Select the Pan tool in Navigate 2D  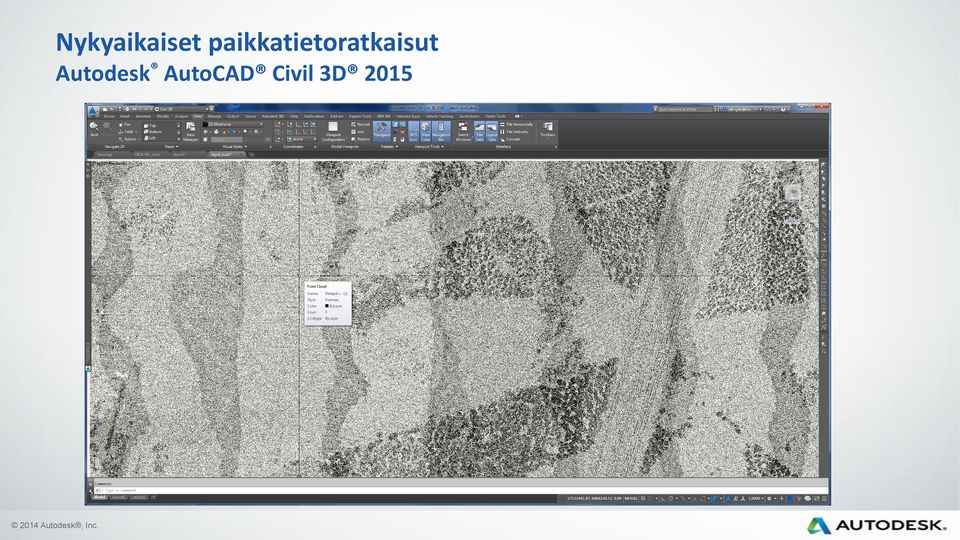[x=125, y=124]
